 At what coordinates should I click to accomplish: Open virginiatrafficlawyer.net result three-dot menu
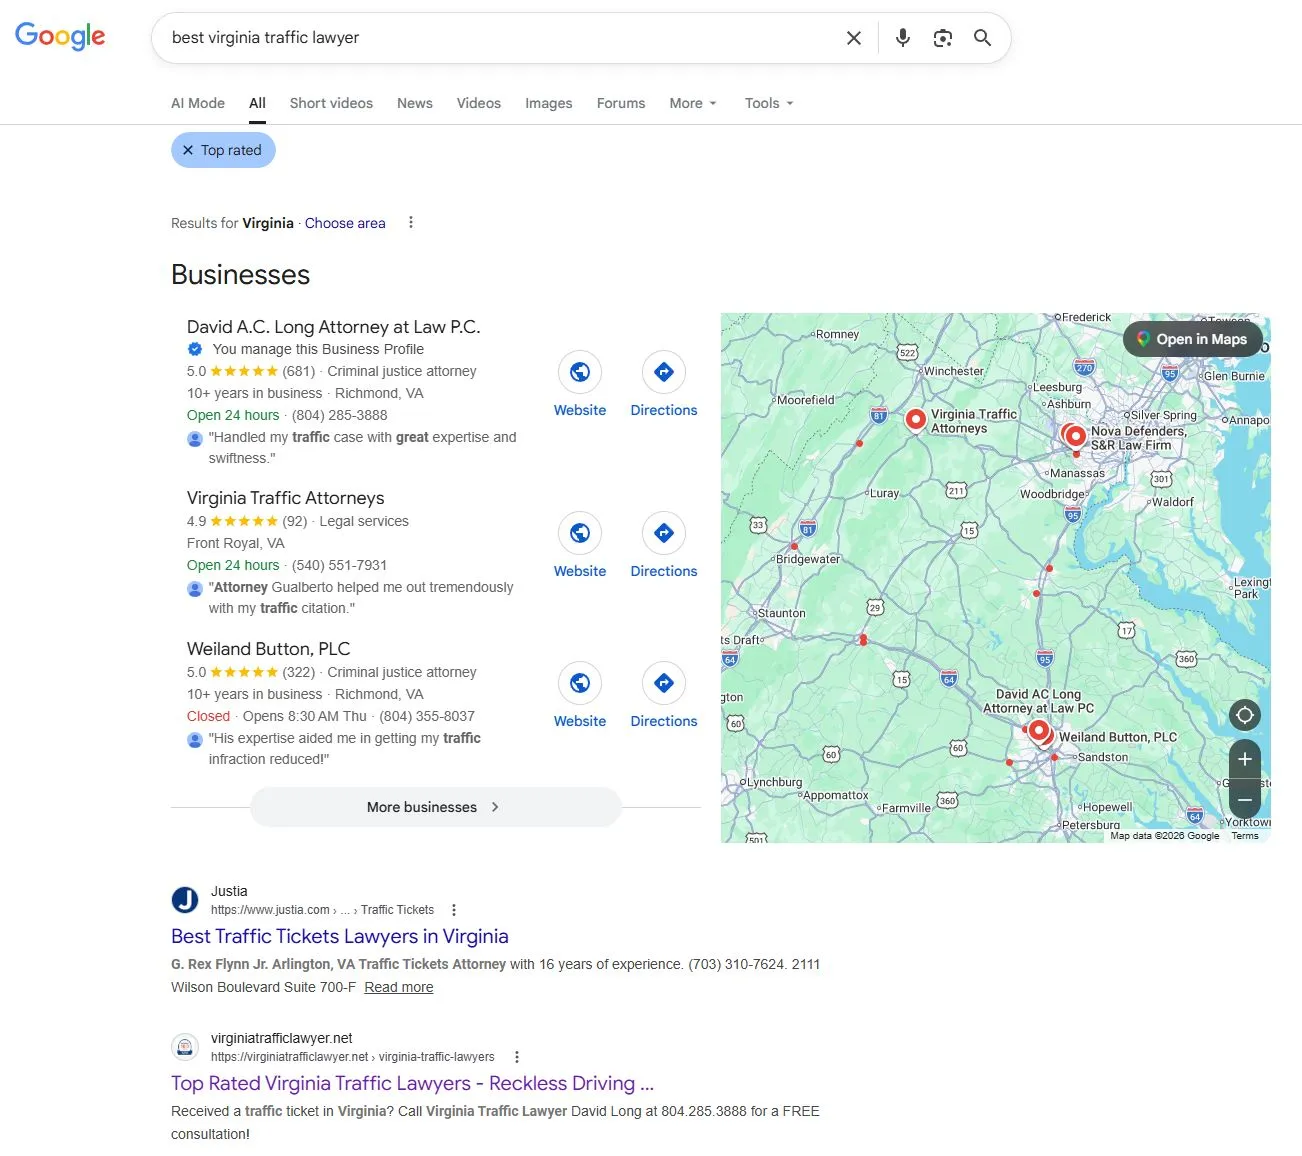click(x=517, y=1057)
